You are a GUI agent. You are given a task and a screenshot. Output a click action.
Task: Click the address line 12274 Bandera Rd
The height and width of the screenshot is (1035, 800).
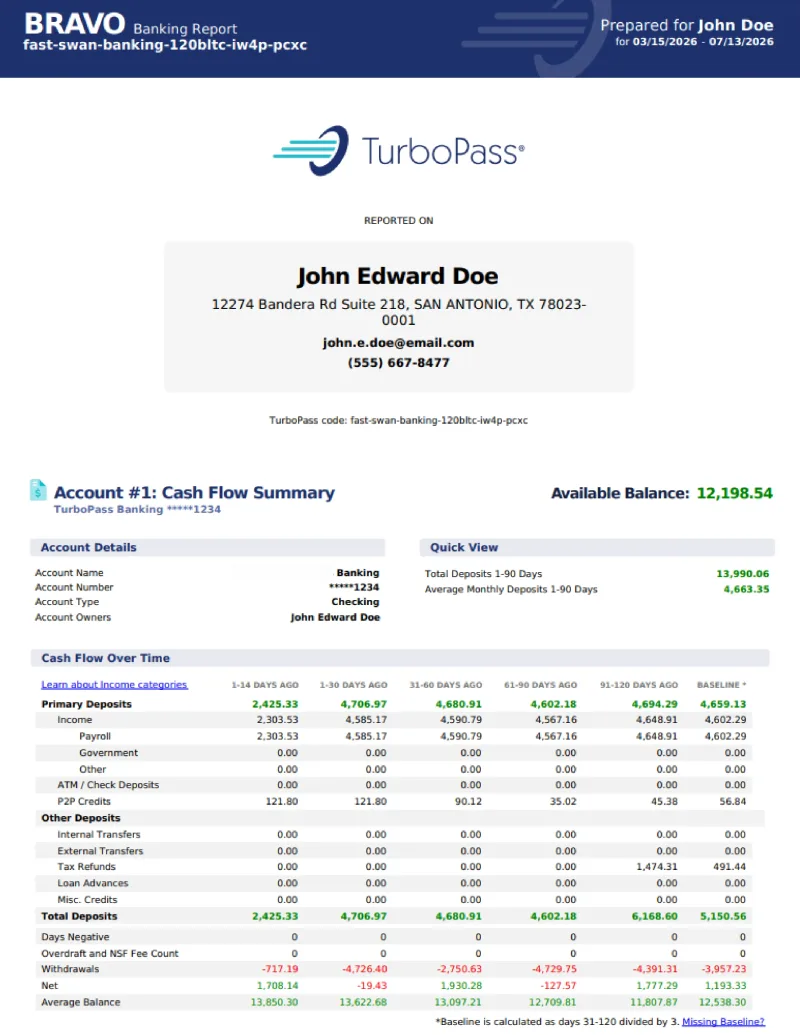click(399, 312)
